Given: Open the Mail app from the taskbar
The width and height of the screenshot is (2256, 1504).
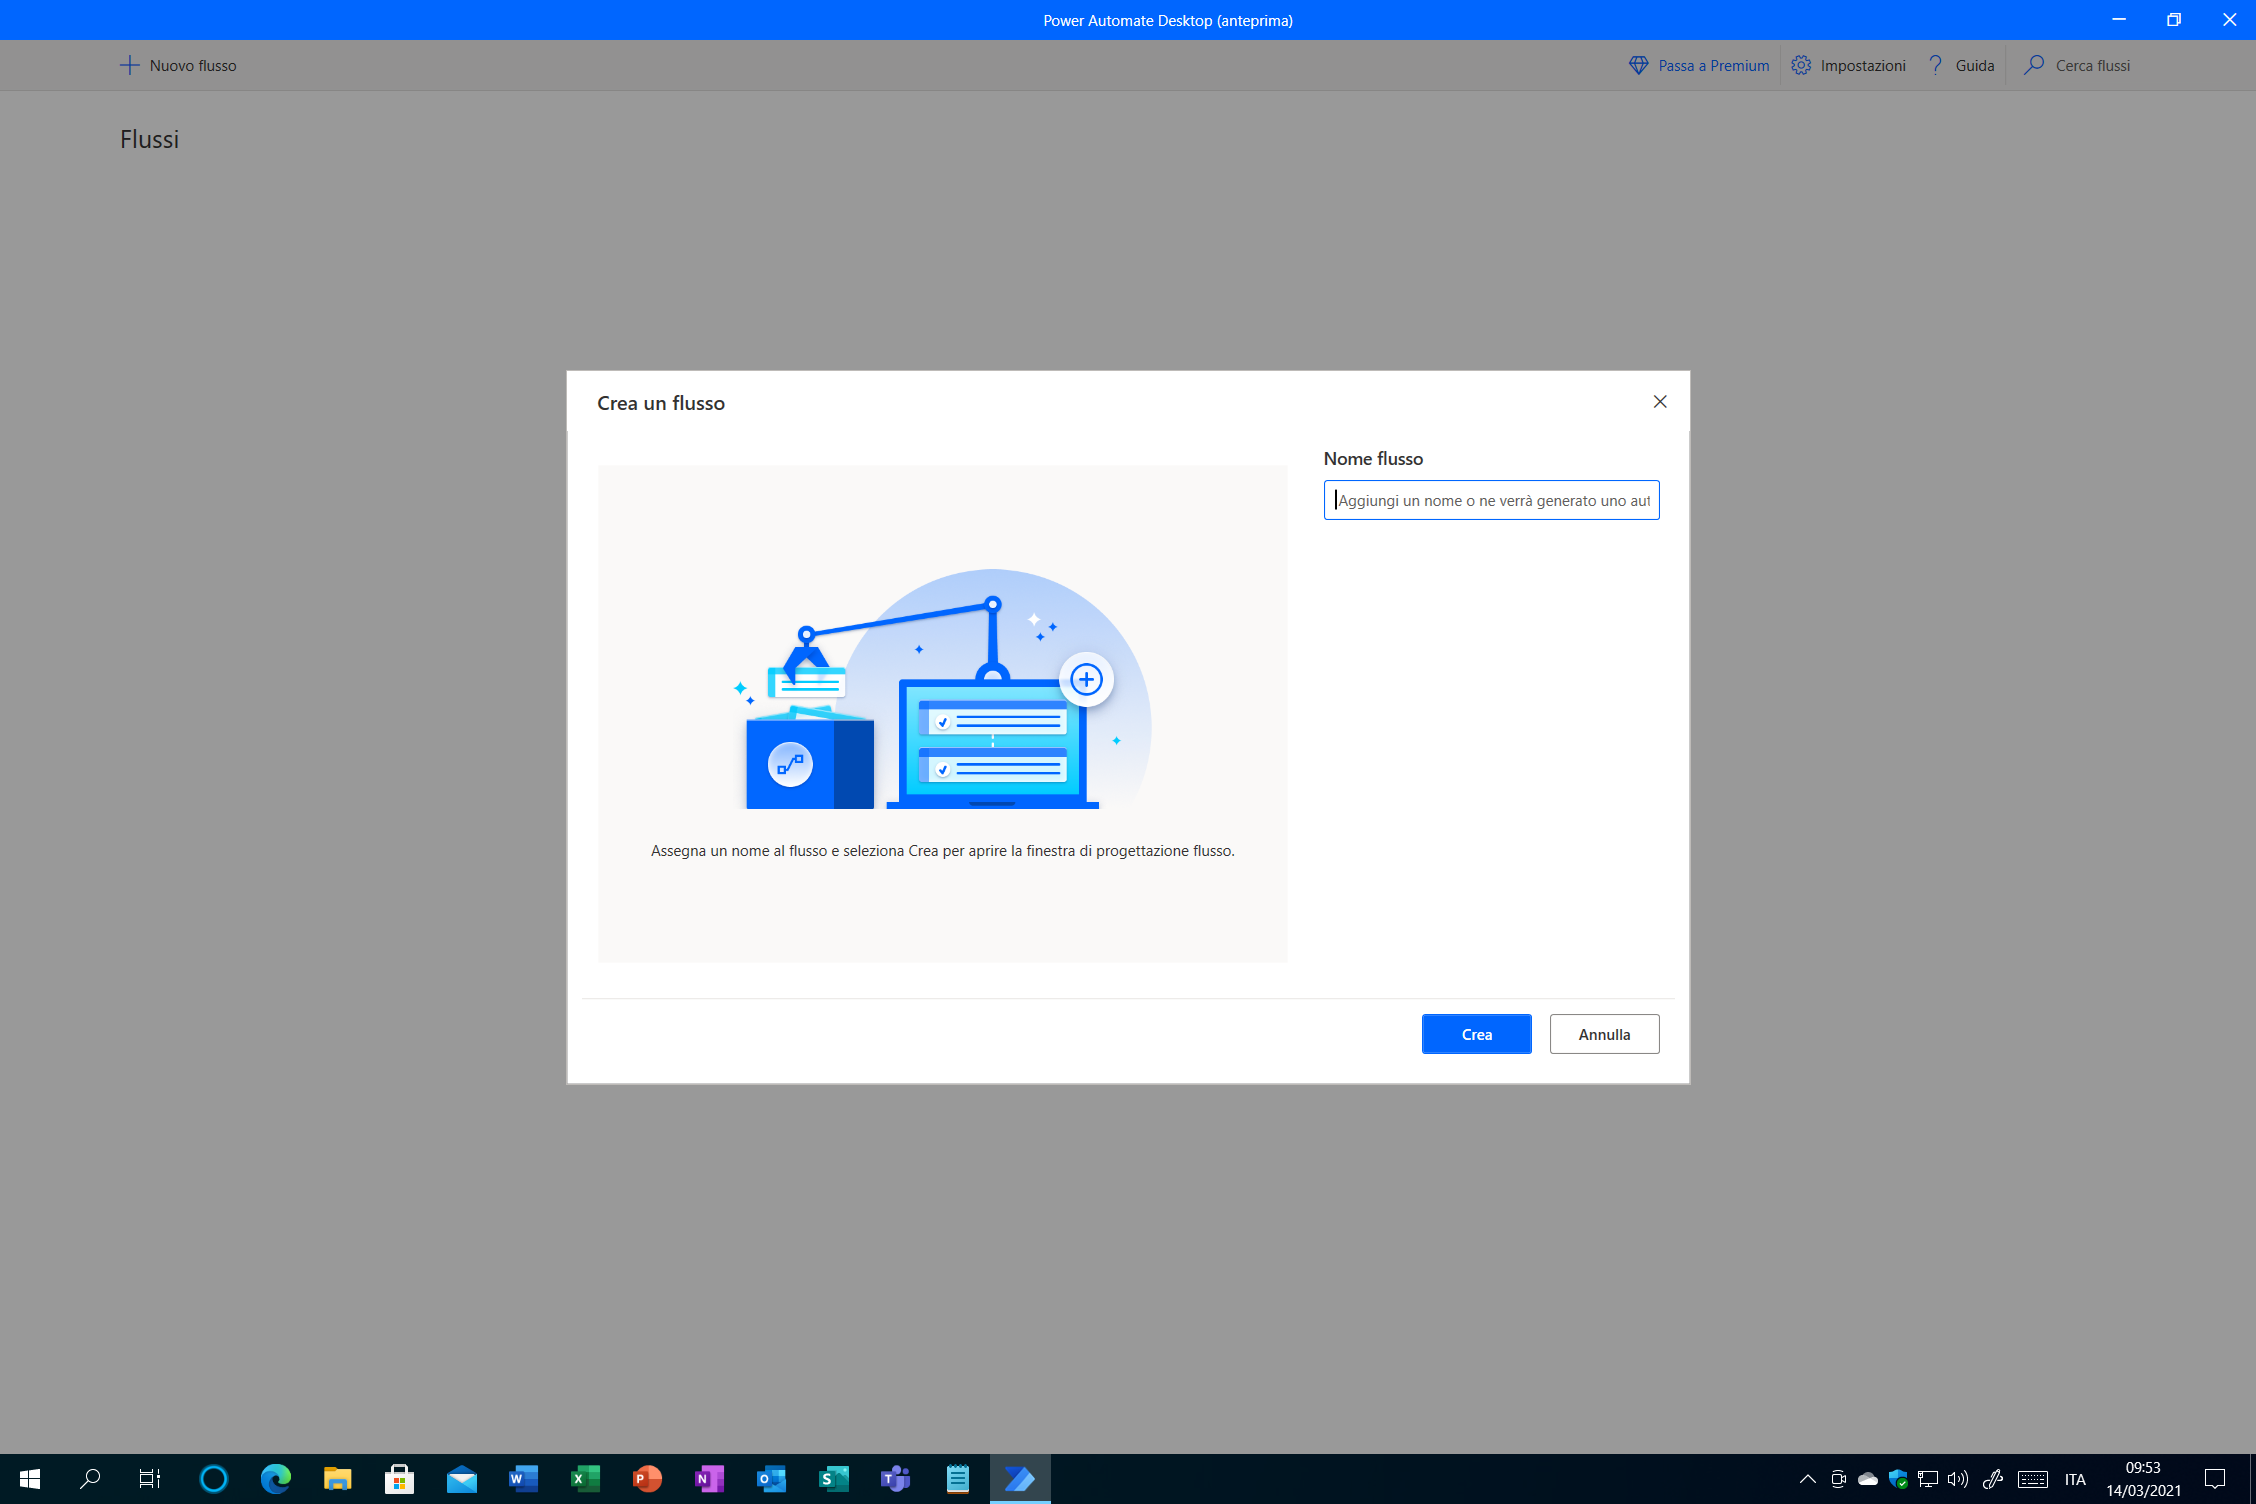Looking at the screenshot, I should click(462, 1479).
